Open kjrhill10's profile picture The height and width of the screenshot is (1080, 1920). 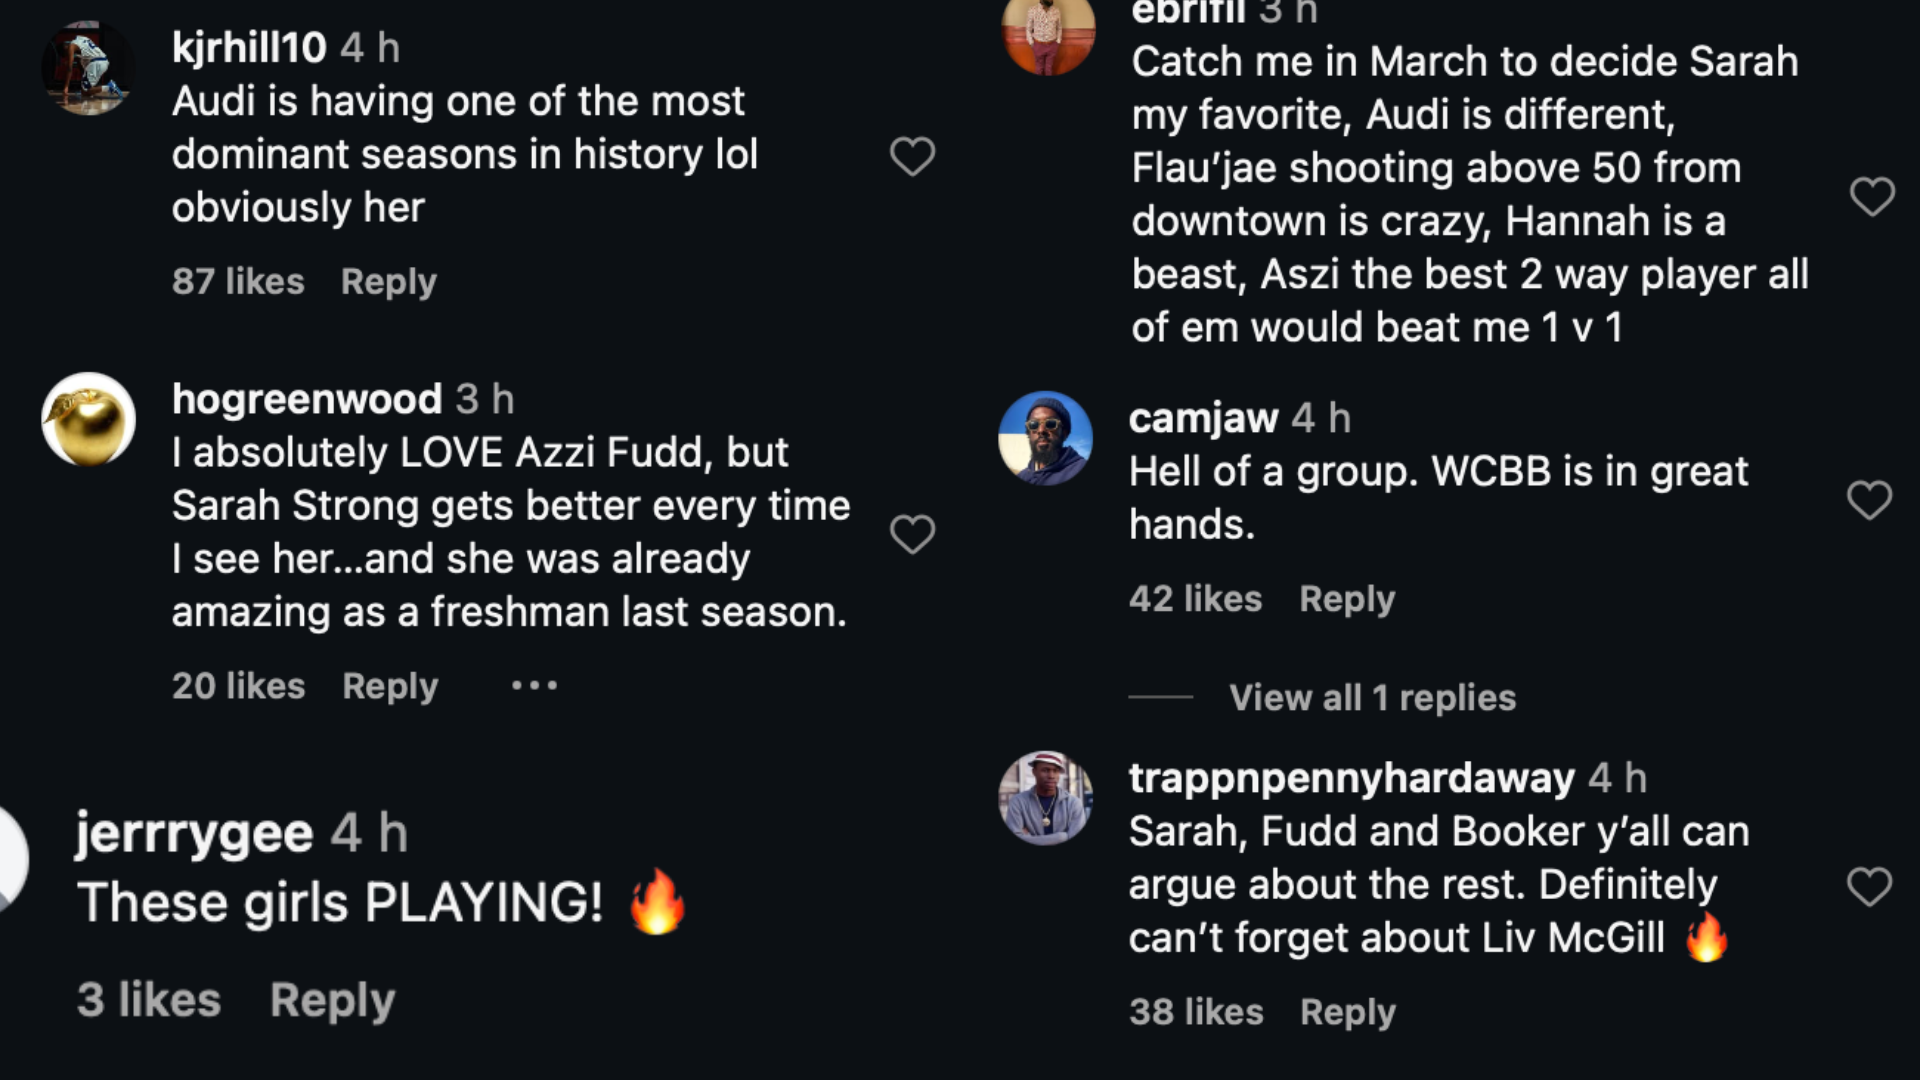point(88,68)
